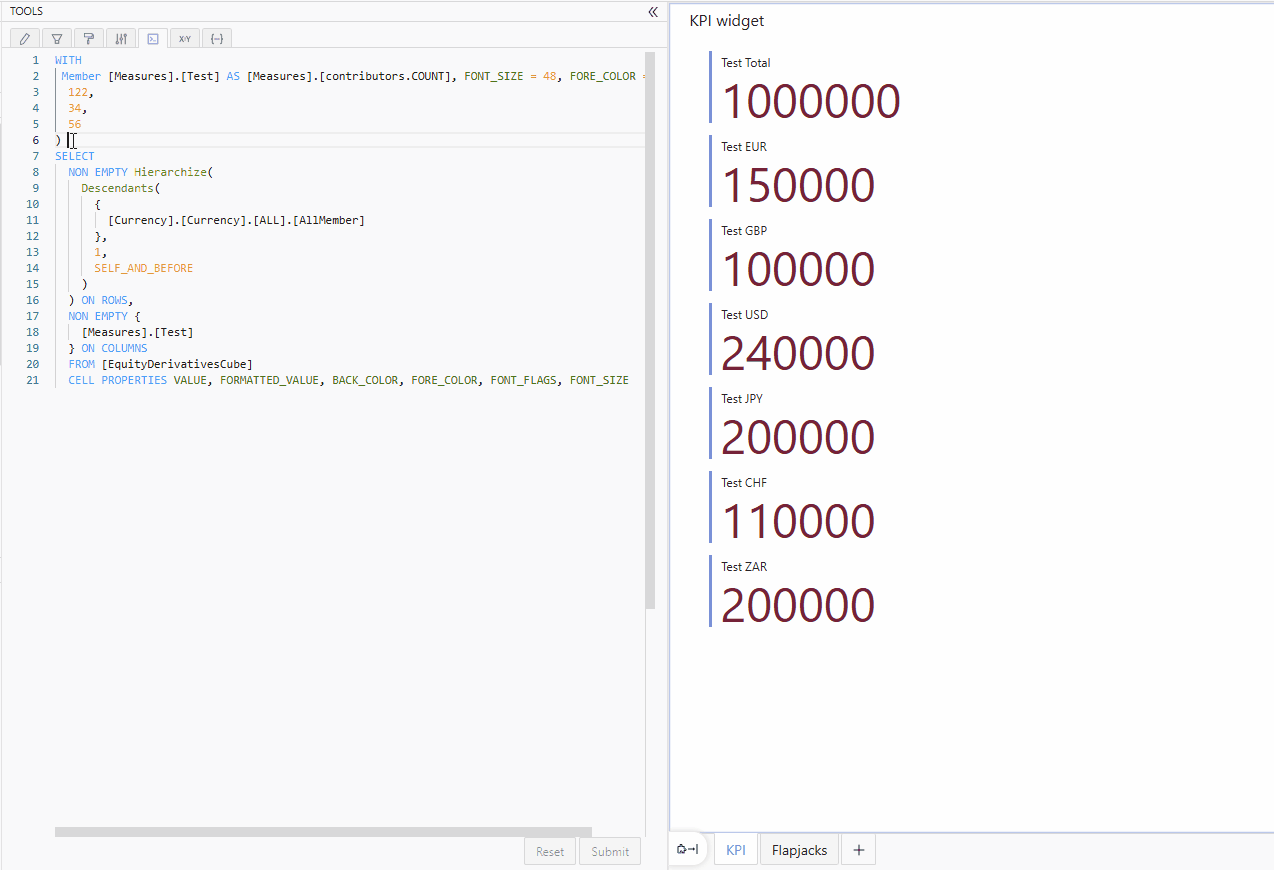
Task: Click the dock handle icon near KPI tab
Action: [x=687, y=847]
